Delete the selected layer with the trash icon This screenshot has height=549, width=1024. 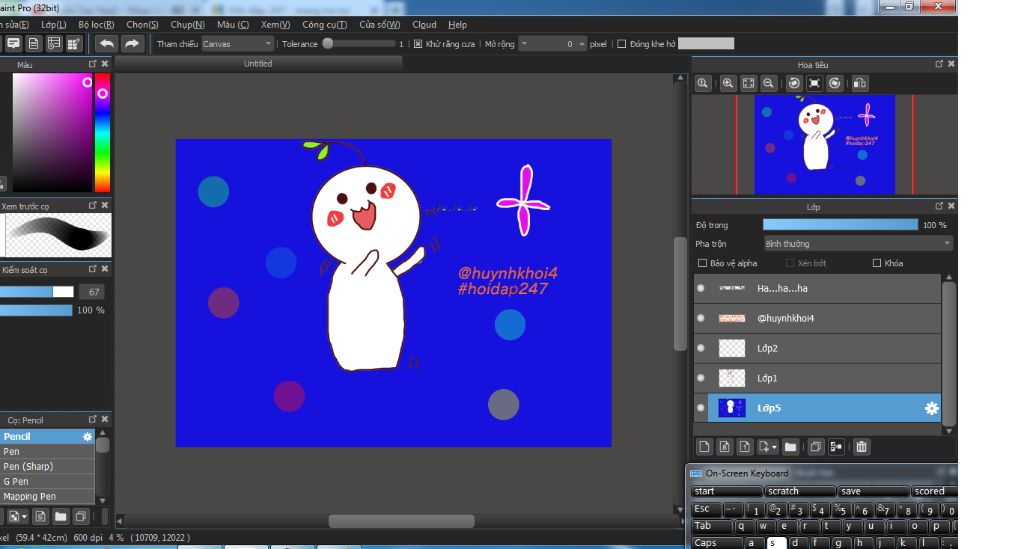coord(861,447)
